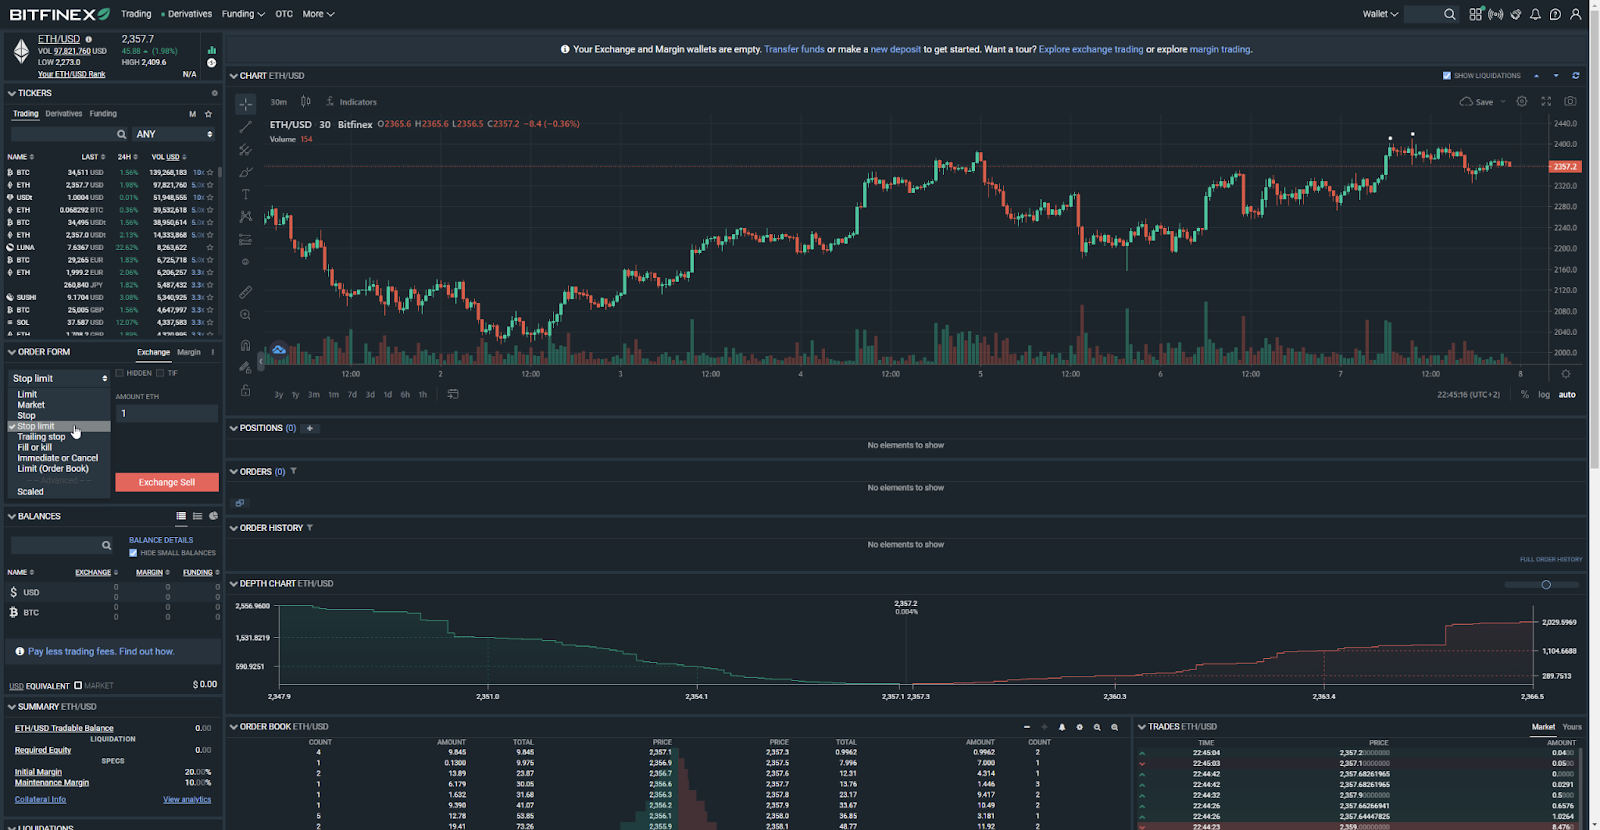Enter chart fullscreen mode
1600x830 pixels.
1546,101
